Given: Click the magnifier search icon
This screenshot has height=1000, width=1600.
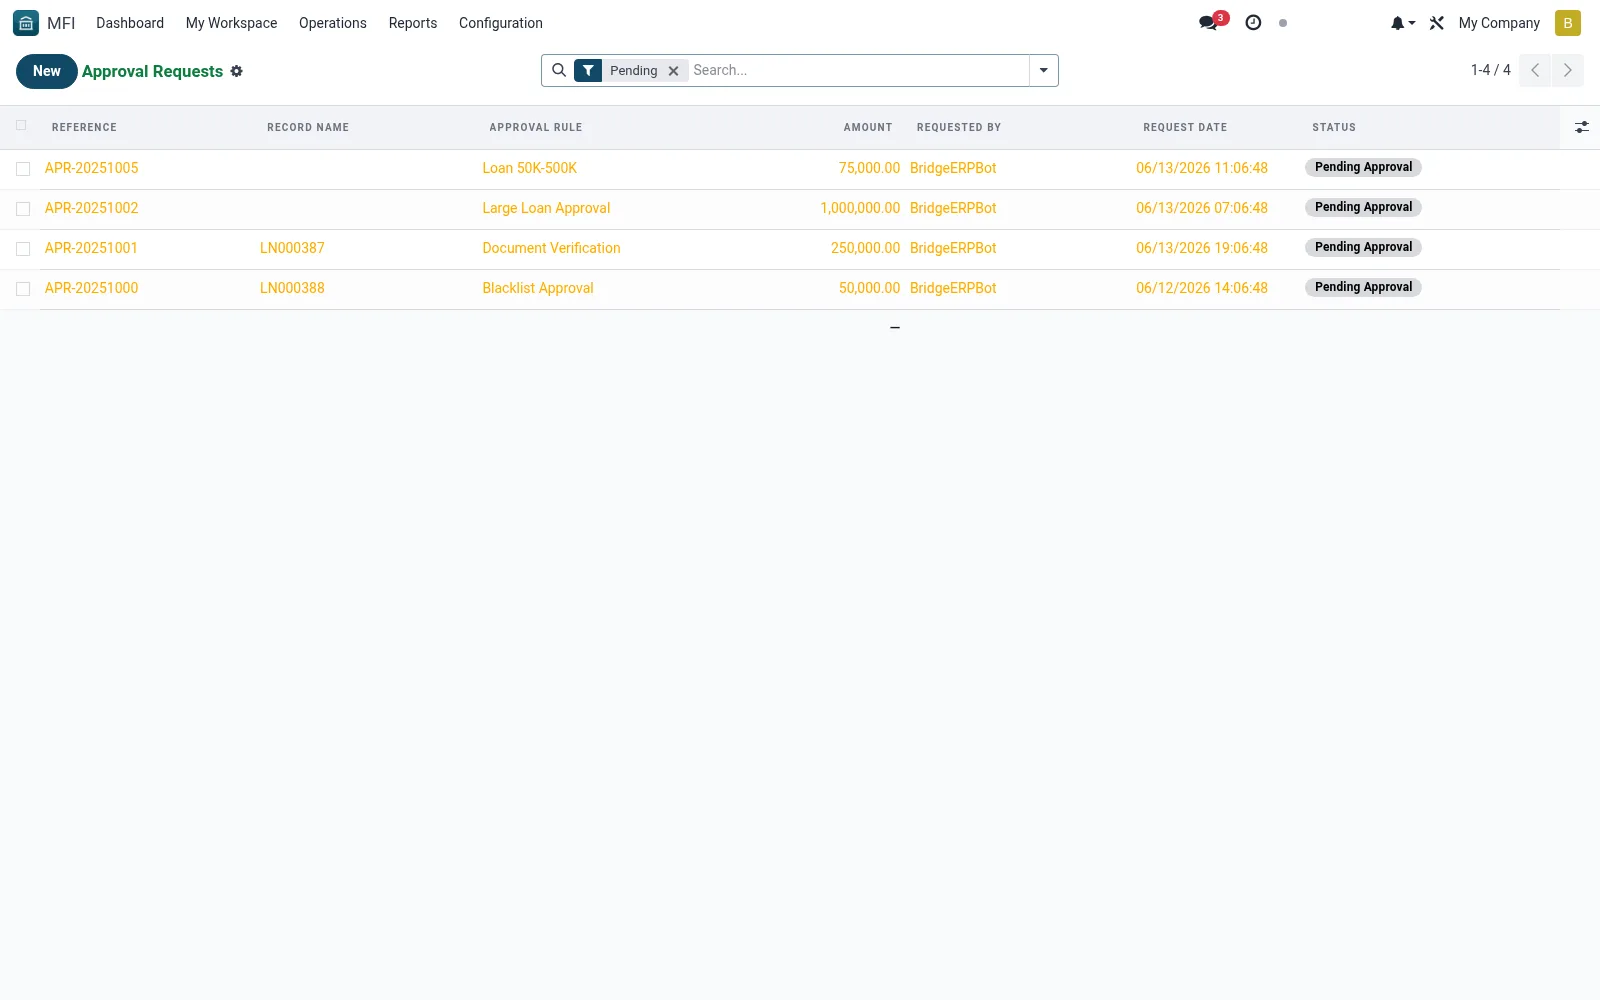Looking at the screenshot, I should [x=559, y=70].
